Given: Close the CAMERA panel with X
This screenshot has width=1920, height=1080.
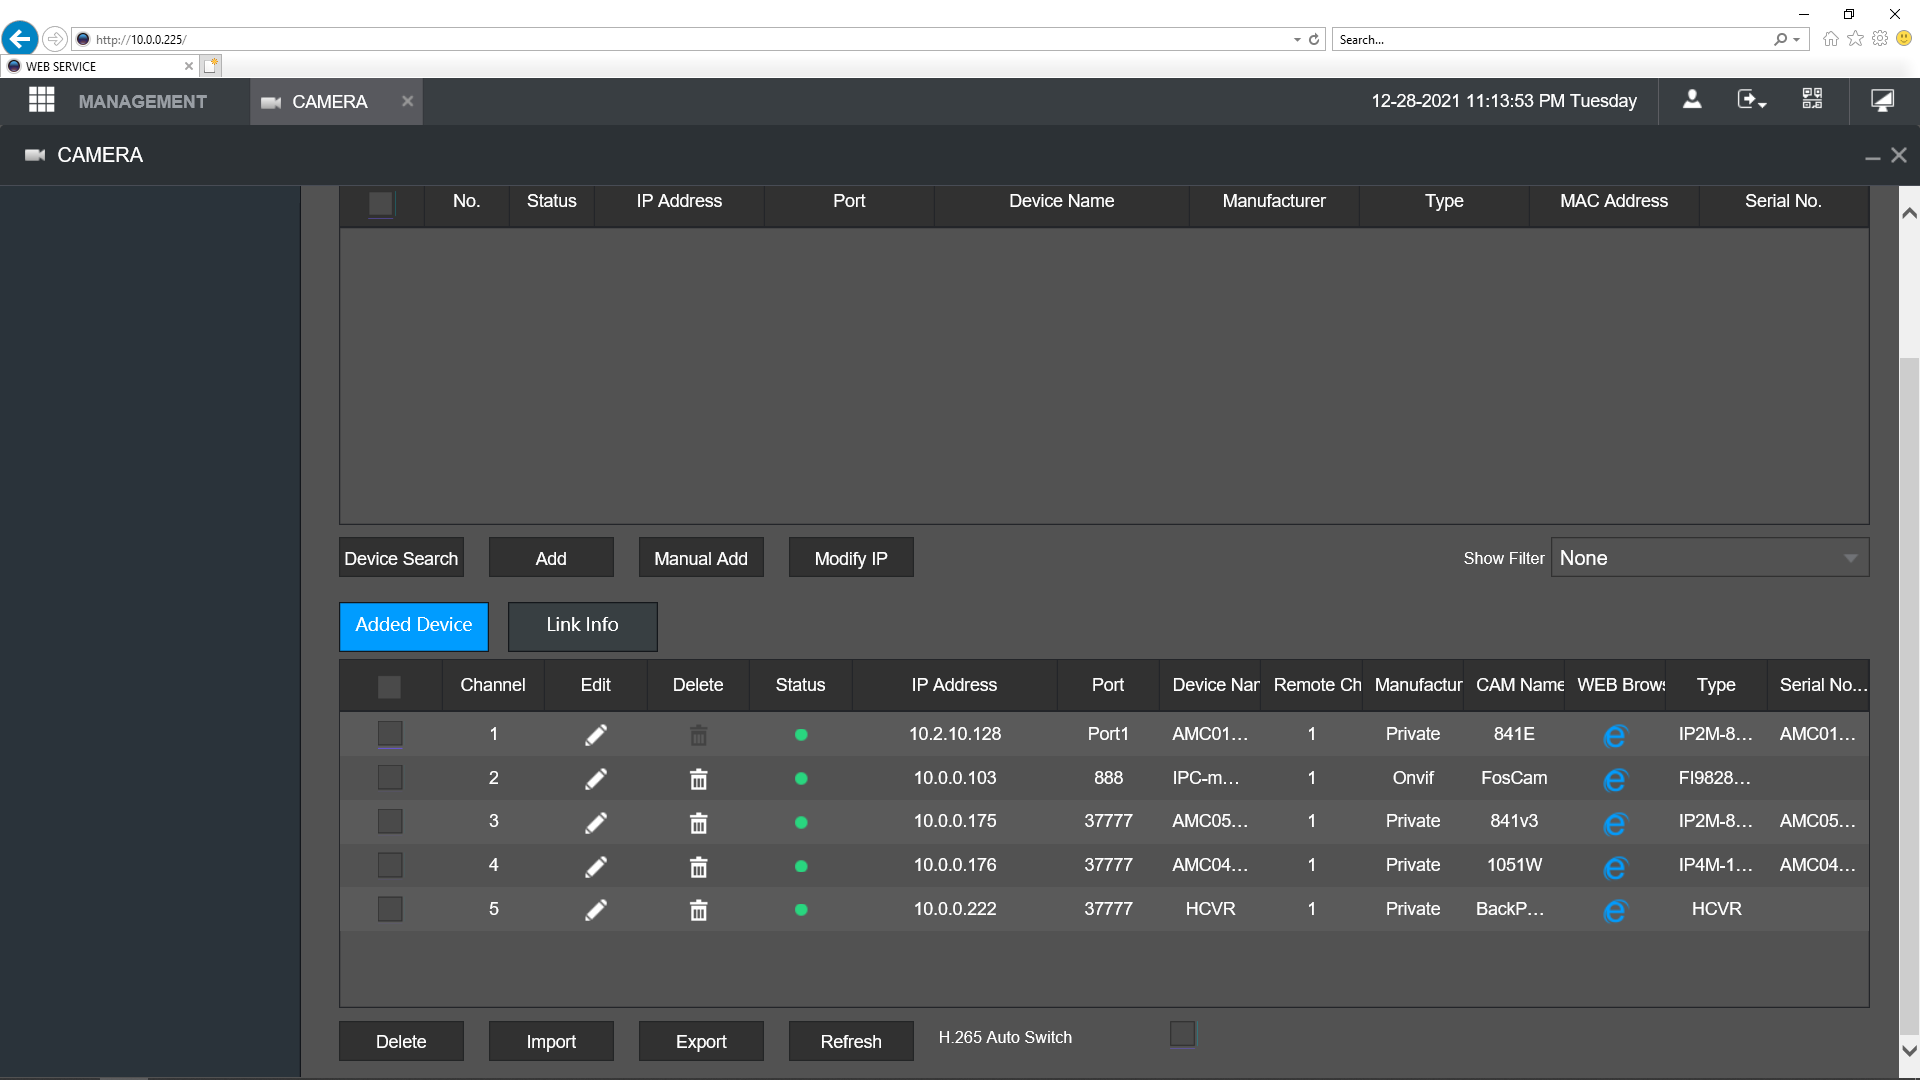Looking at the screenshot, I should tap(1899, 155).
